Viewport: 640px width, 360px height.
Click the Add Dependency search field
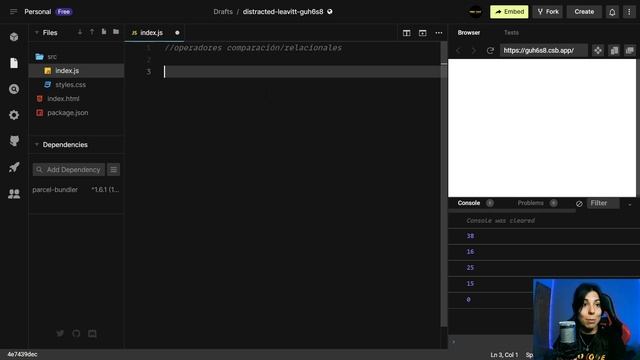coord(69,169)
